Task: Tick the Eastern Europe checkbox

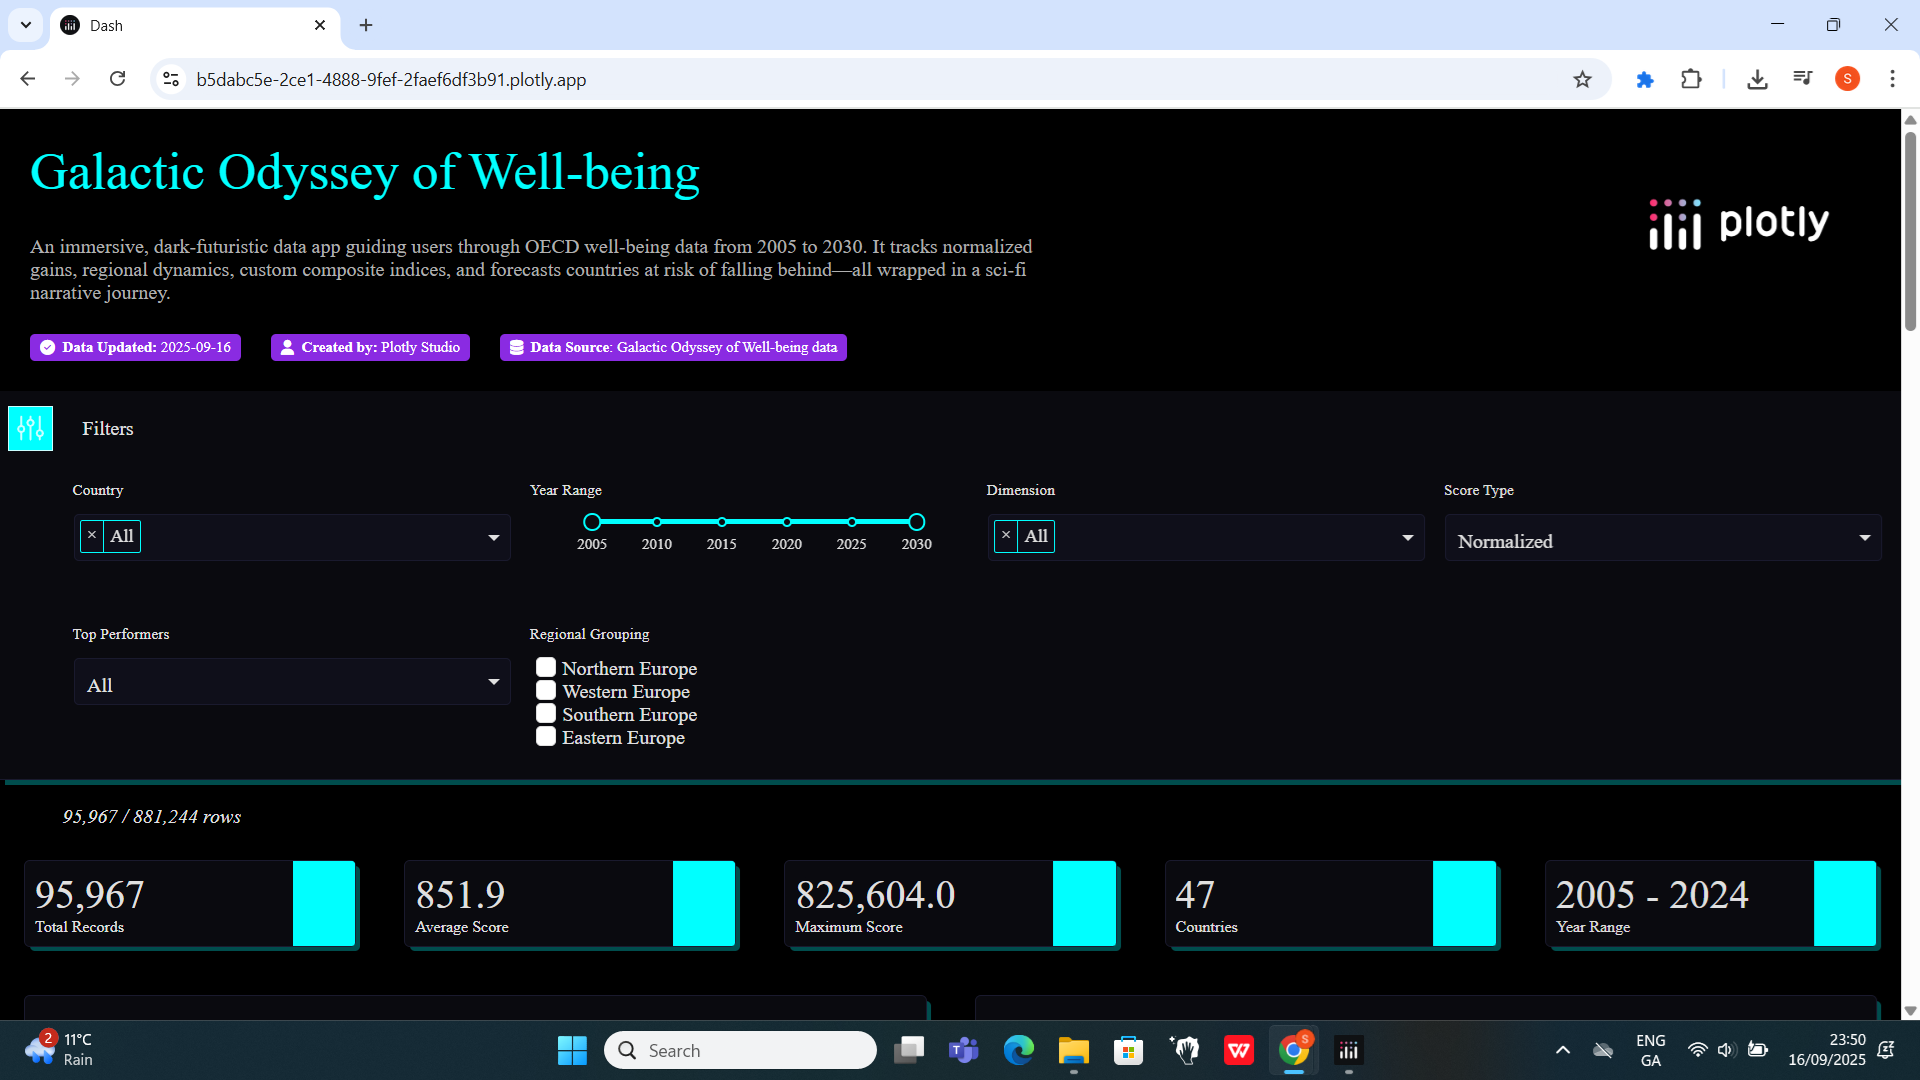Action: [546, 736]
